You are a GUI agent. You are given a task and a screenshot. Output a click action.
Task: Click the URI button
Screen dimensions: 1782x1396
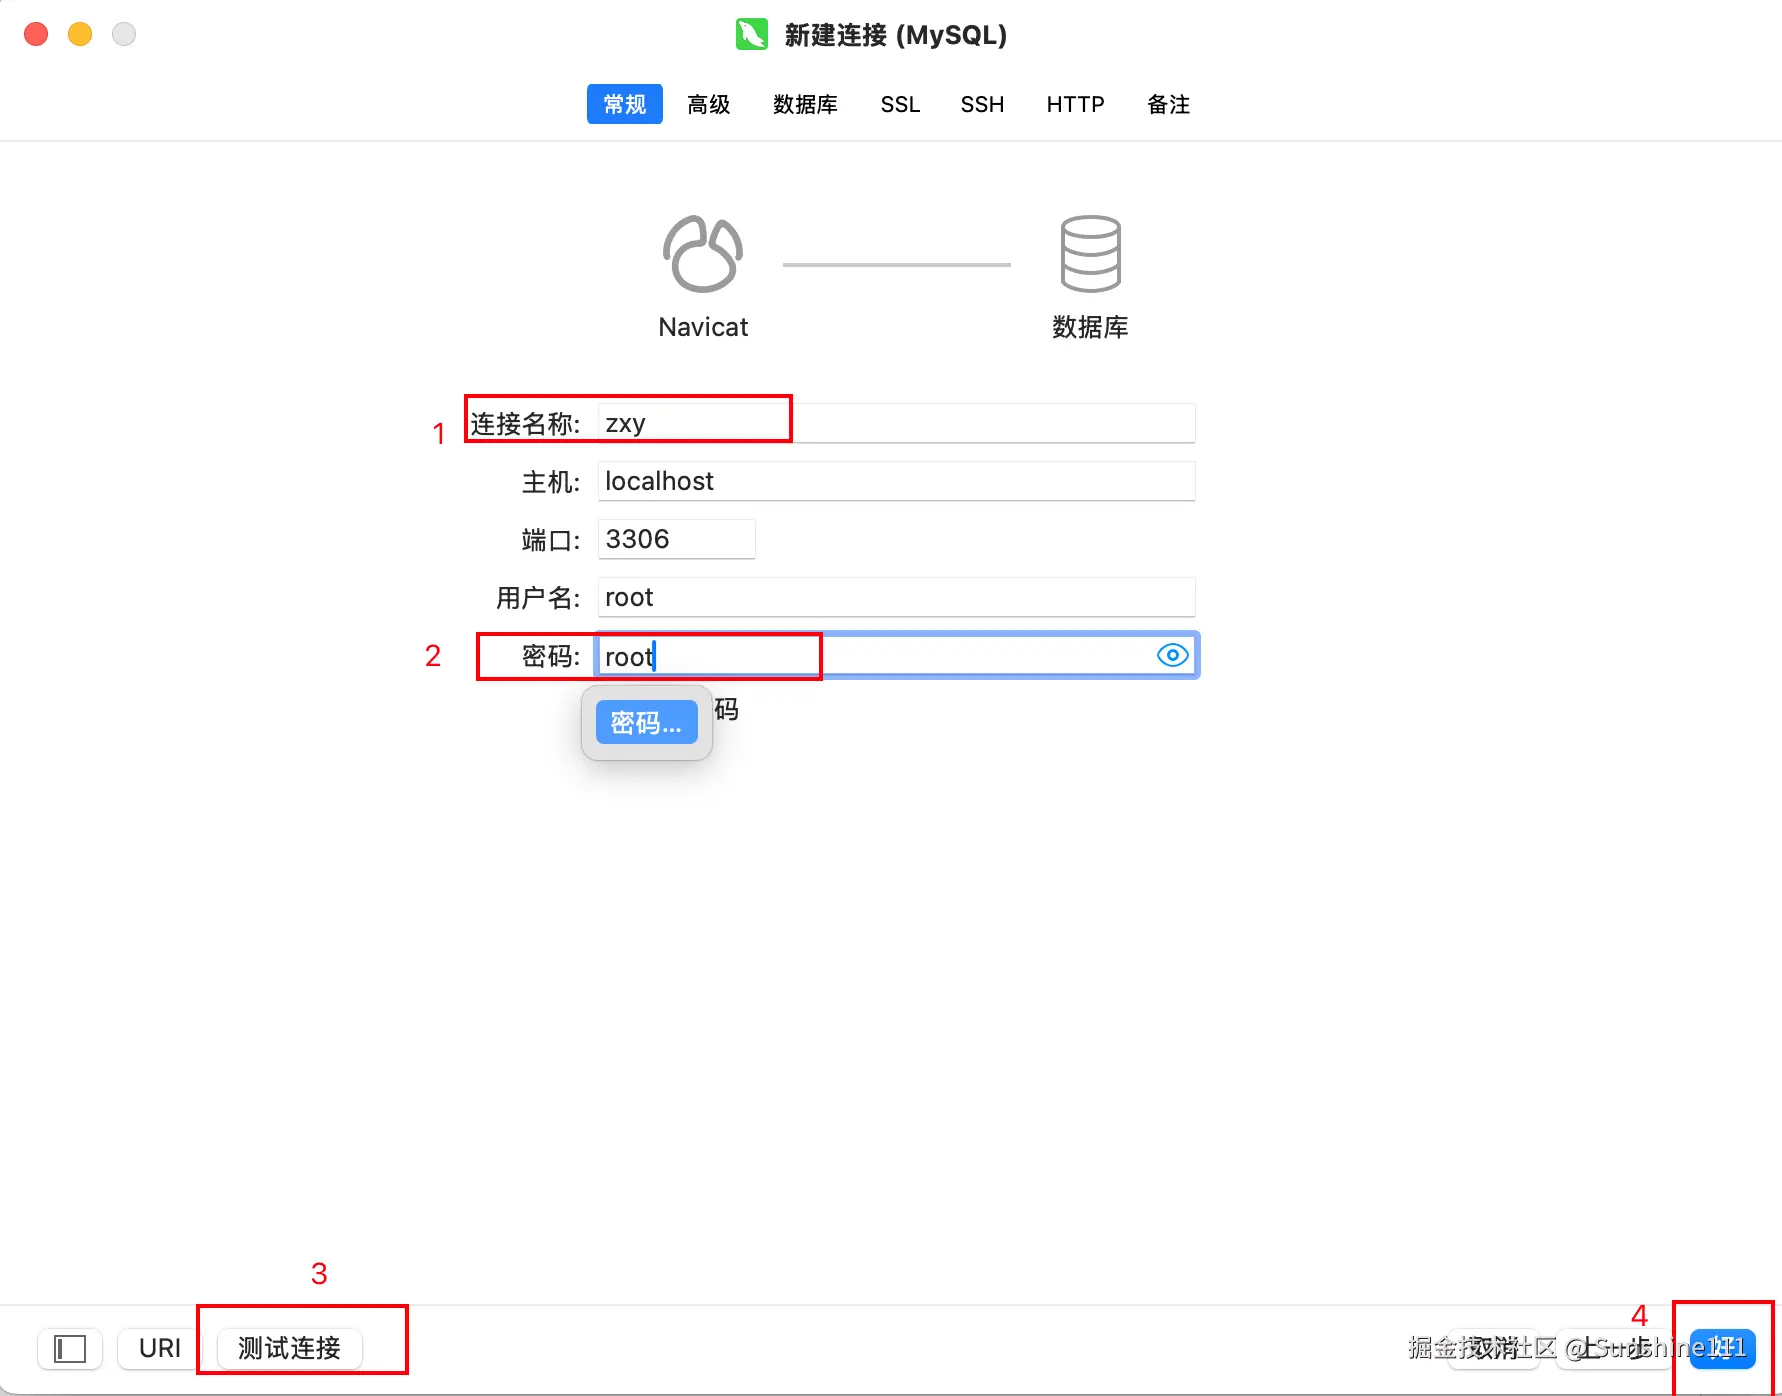click(x=160, y=1349)
